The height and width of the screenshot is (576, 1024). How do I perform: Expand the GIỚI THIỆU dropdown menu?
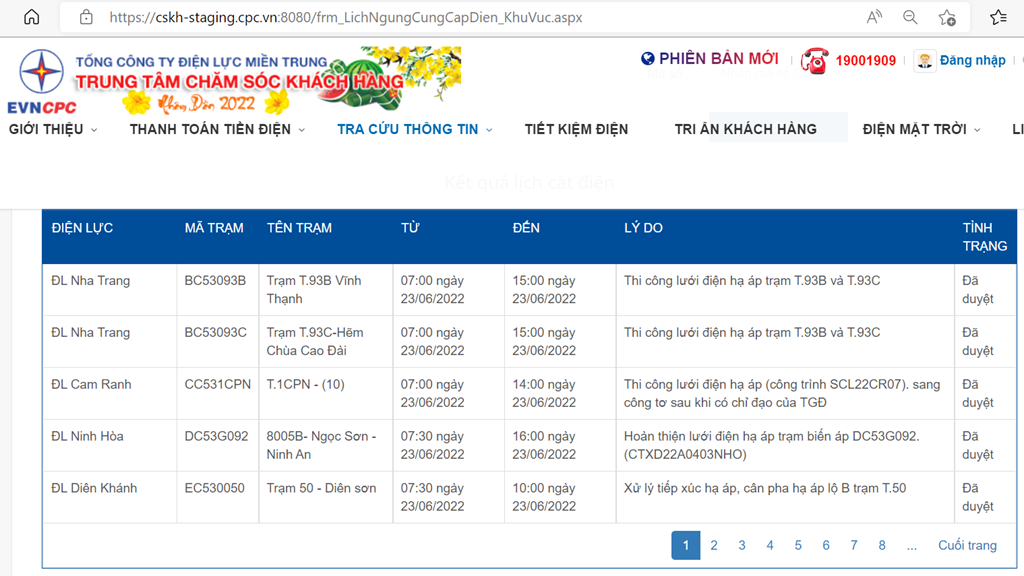(53, 129)
